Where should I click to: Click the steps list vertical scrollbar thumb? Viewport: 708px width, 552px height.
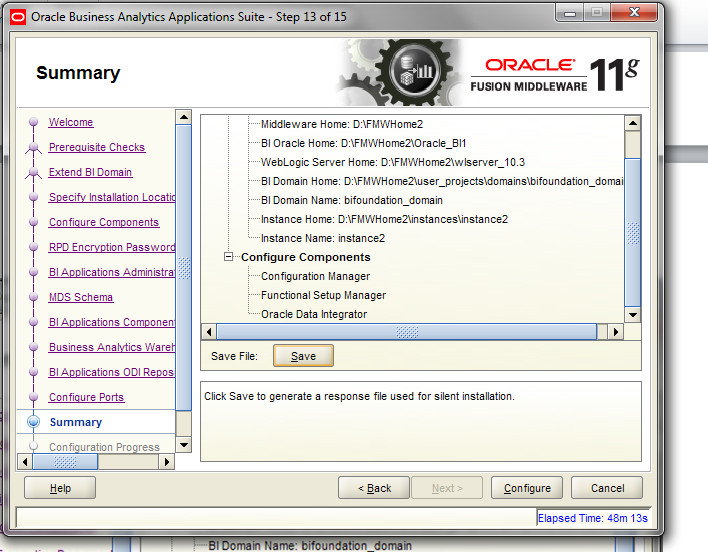(184, 268)
